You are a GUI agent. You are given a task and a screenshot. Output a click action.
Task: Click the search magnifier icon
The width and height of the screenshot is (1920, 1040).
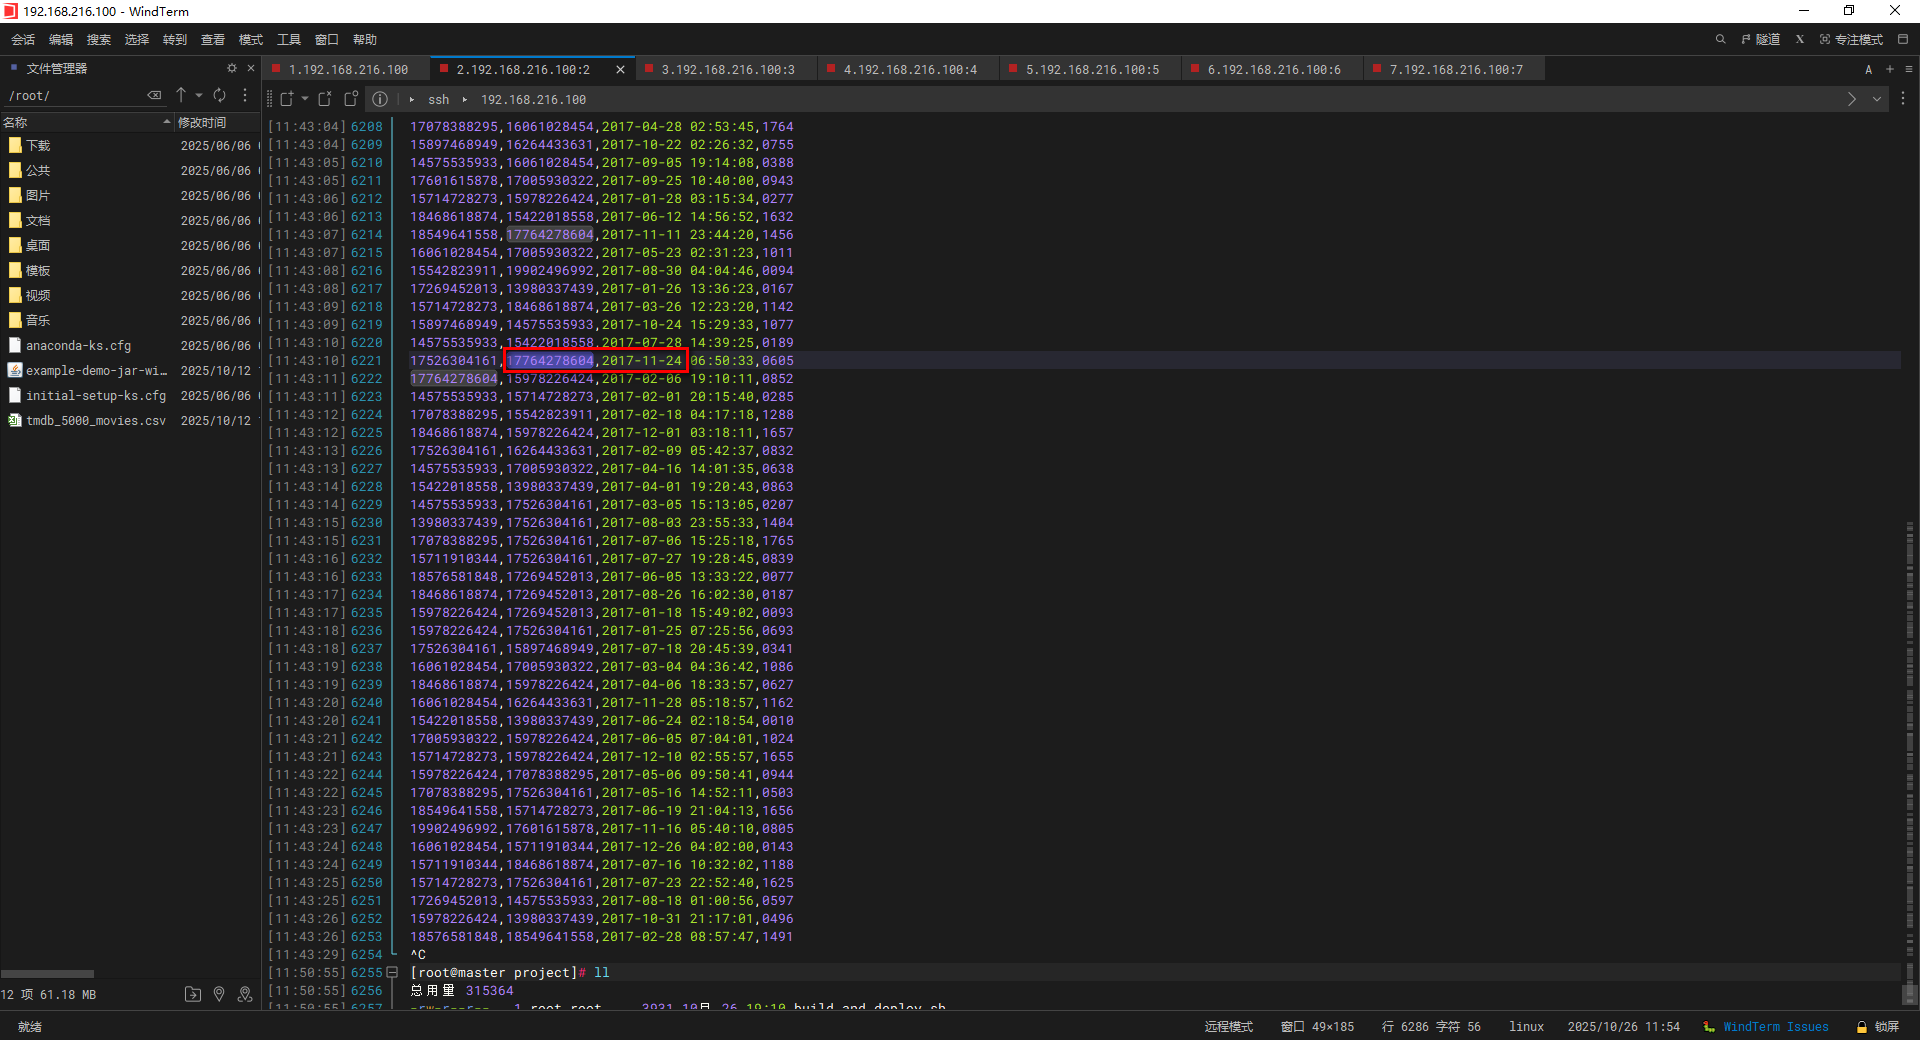[x=1720, y=40]
